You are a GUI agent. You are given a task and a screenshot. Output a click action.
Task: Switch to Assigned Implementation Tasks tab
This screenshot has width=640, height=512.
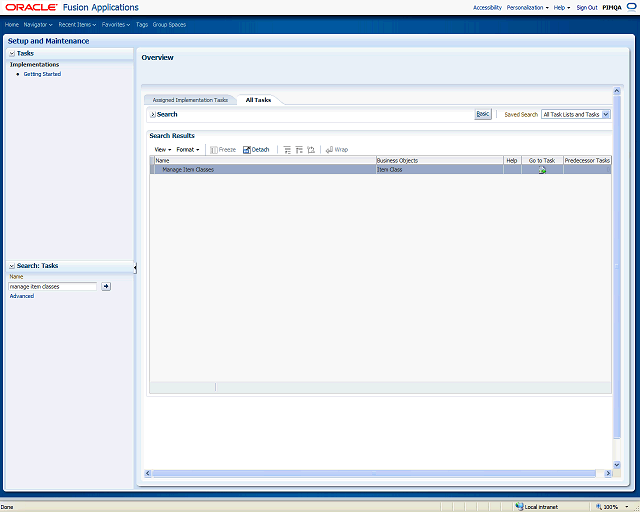pos(190,100)
